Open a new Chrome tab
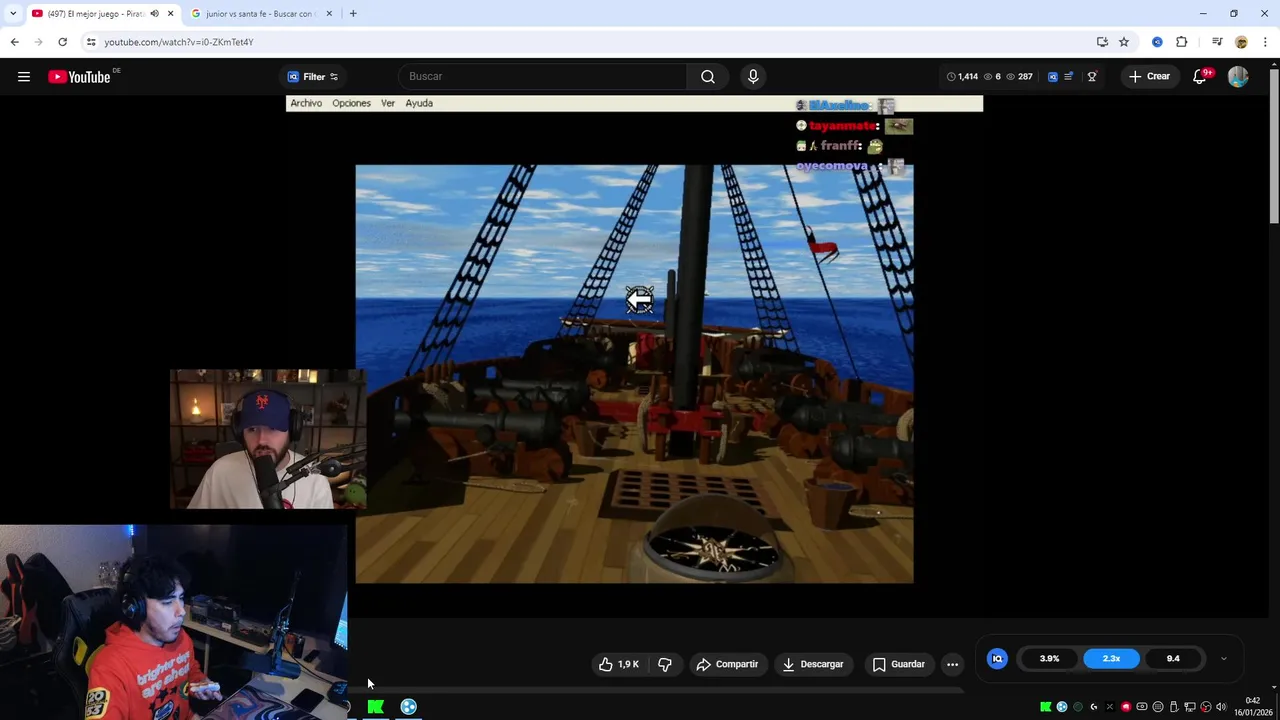This screenshot has width=1280, height=720. (353, 14)
